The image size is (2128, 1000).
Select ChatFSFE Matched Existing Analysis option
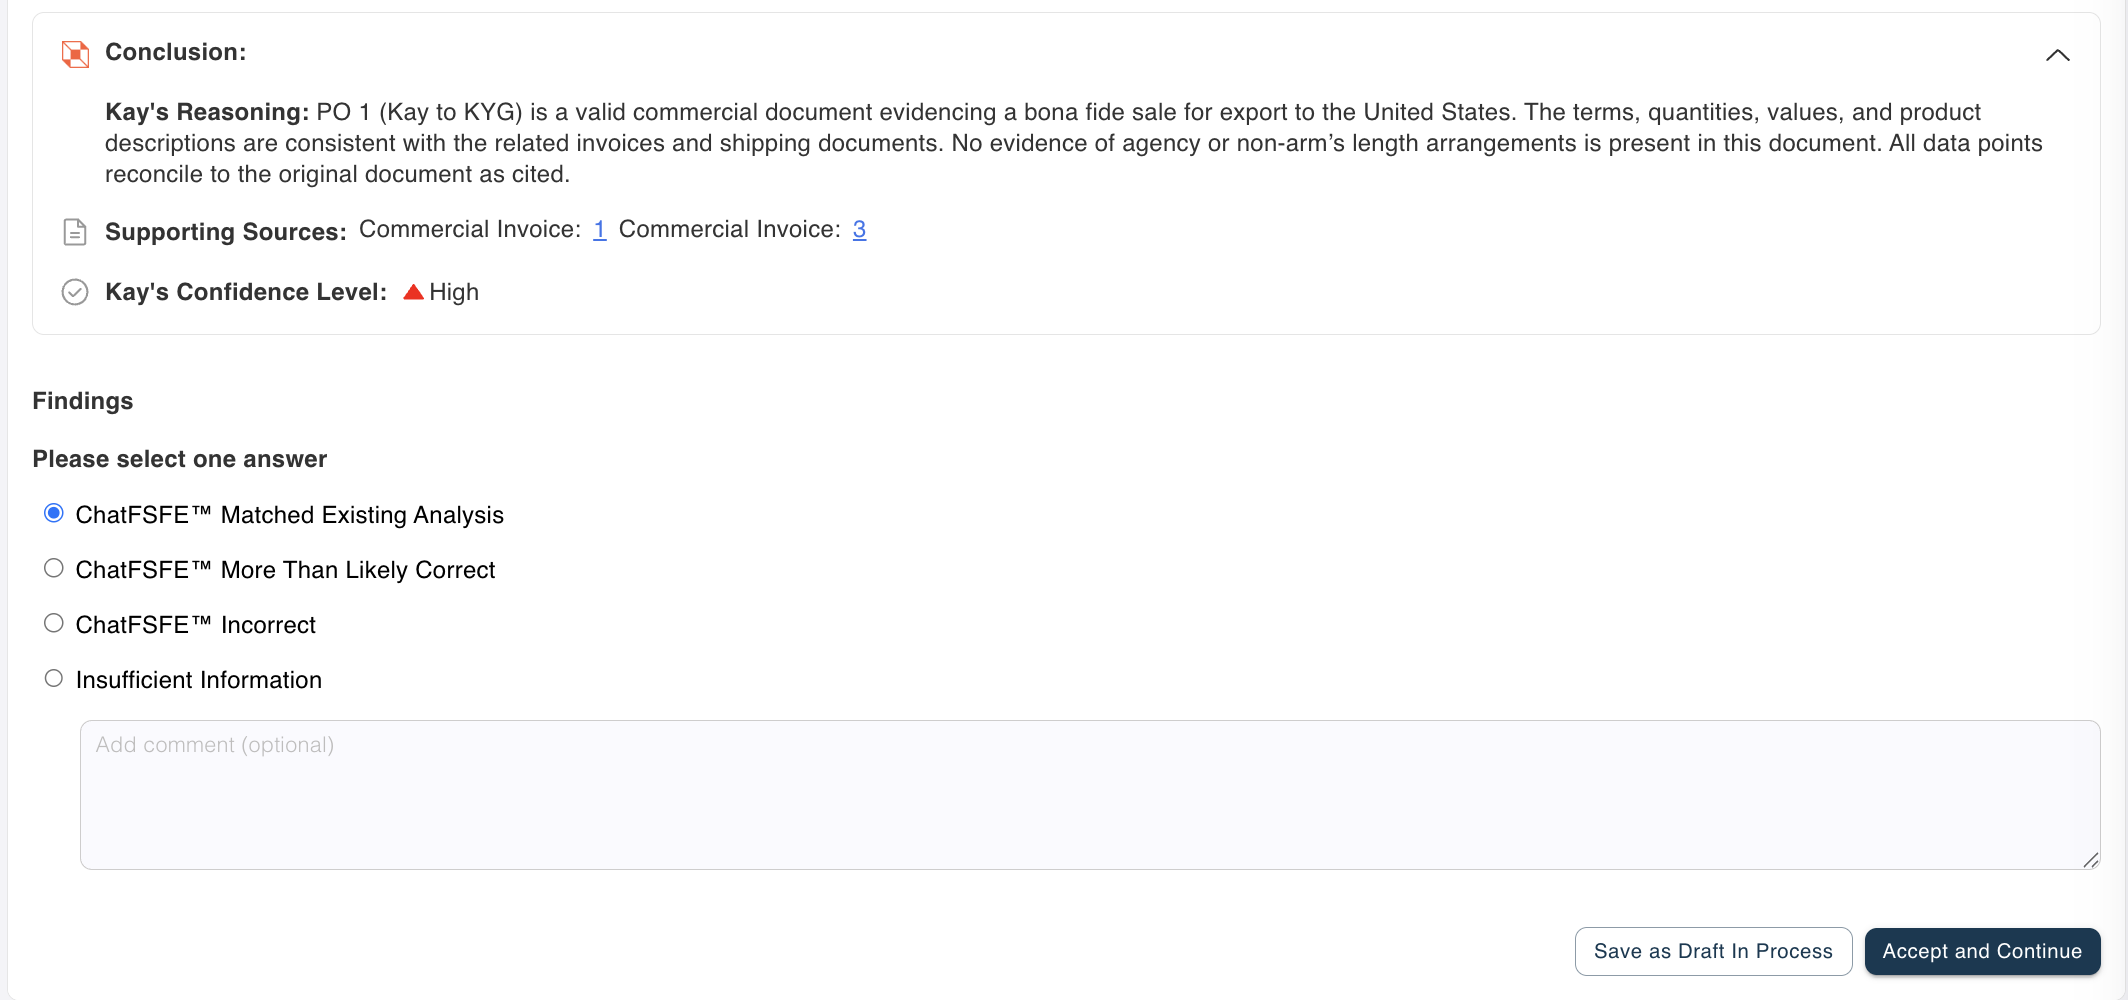(x=54, y=514)
